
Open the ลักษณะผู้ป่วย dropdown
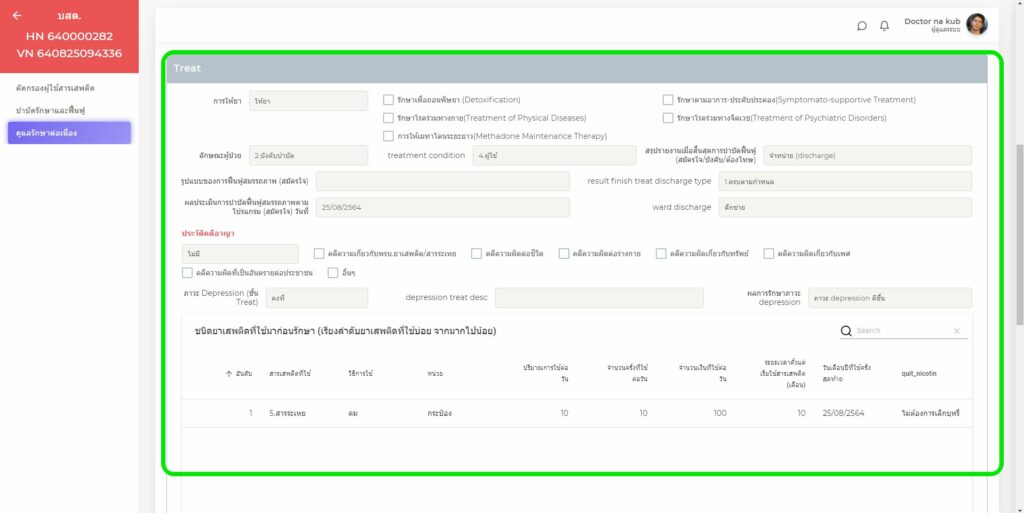point(308,156)
